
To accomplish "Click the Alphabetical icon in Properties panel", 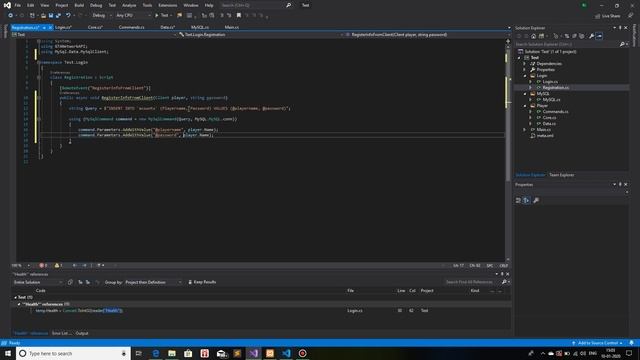I will [x=527, y=200].
